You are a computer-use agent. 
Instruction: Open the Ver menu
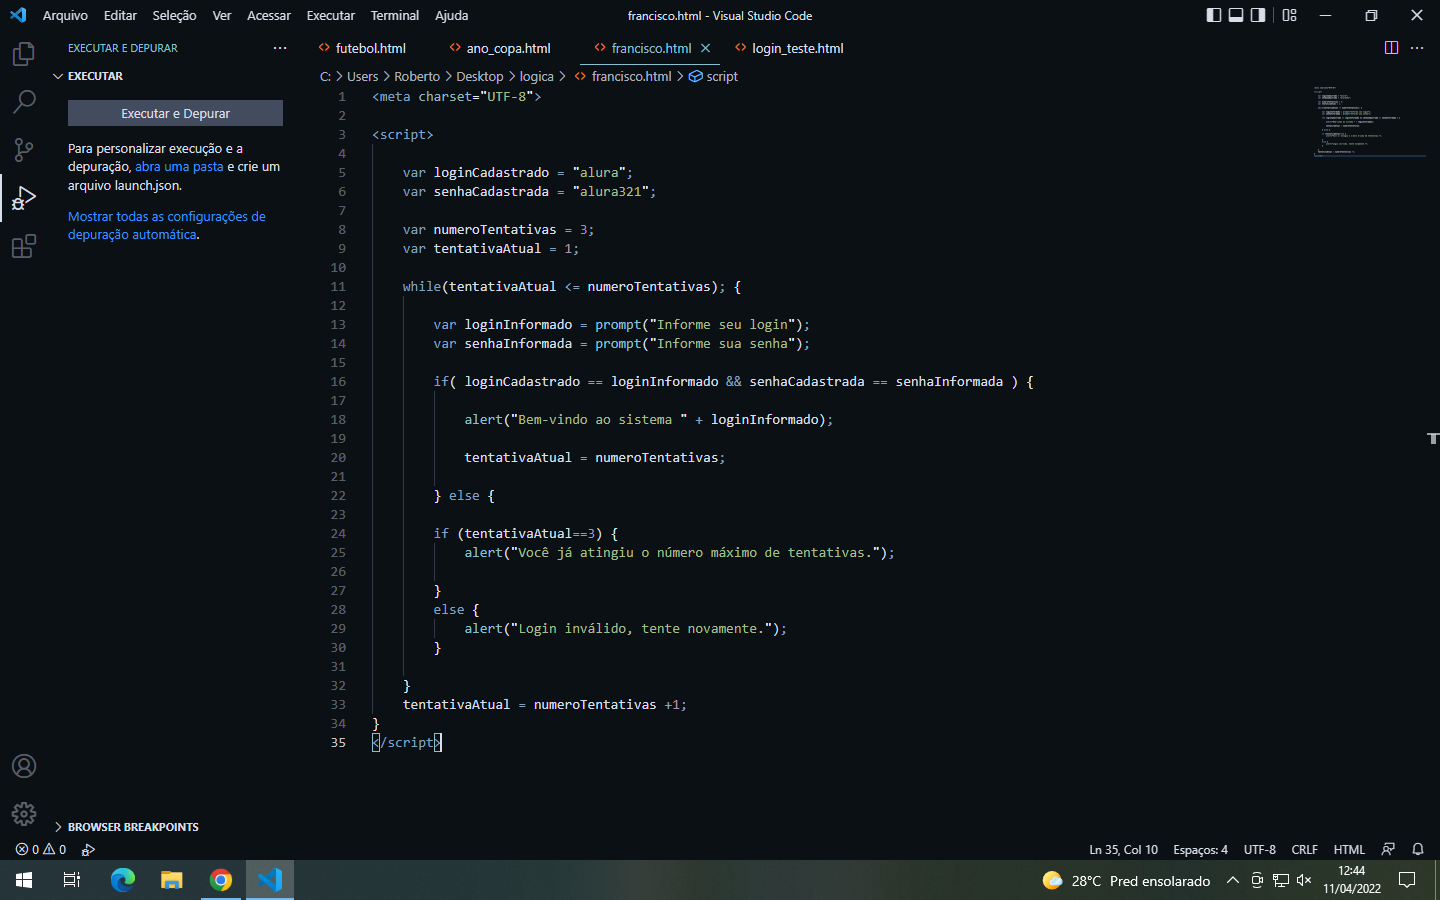[x=222, y=15]
